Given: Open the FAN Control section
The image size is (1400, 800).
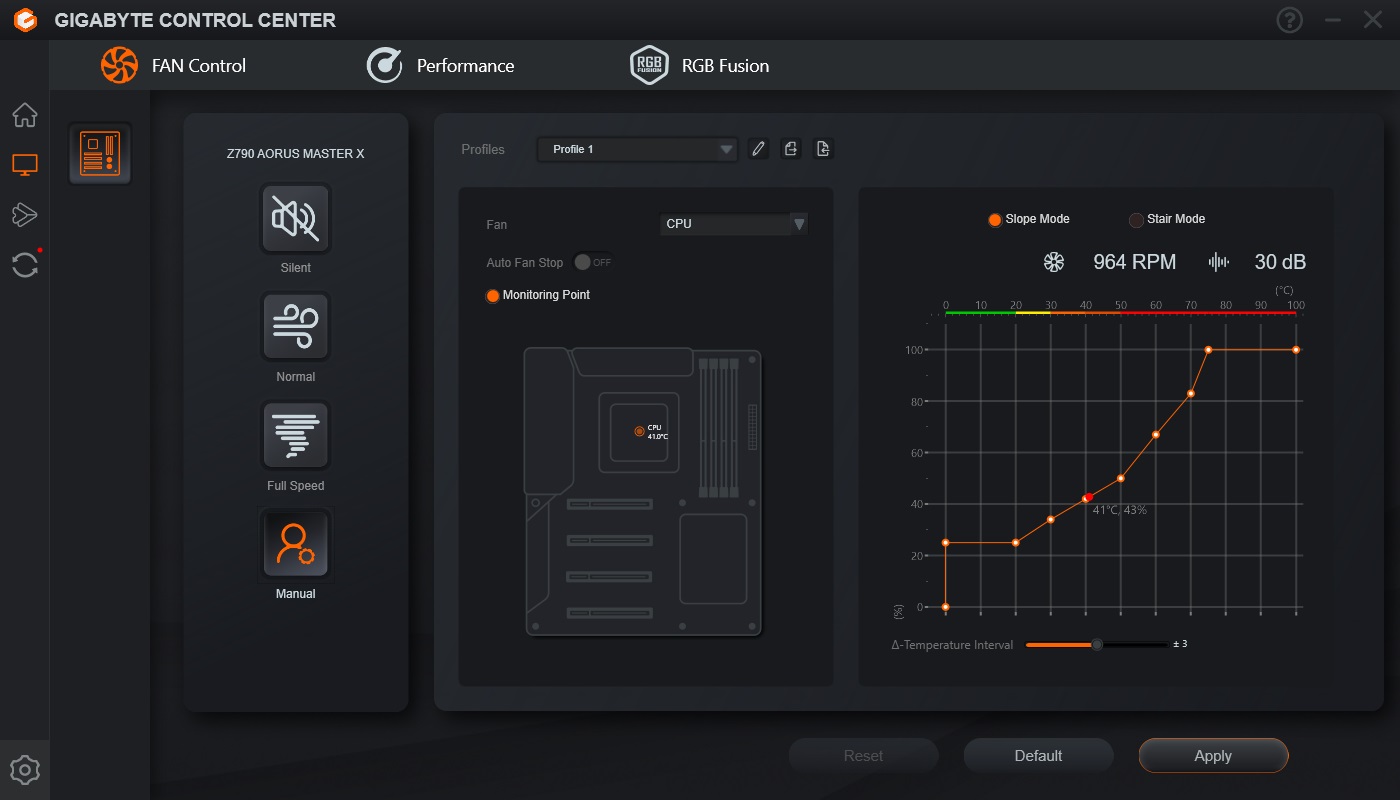Looking at the screenshot, I should pyautogui.click(x=173, y=66).
